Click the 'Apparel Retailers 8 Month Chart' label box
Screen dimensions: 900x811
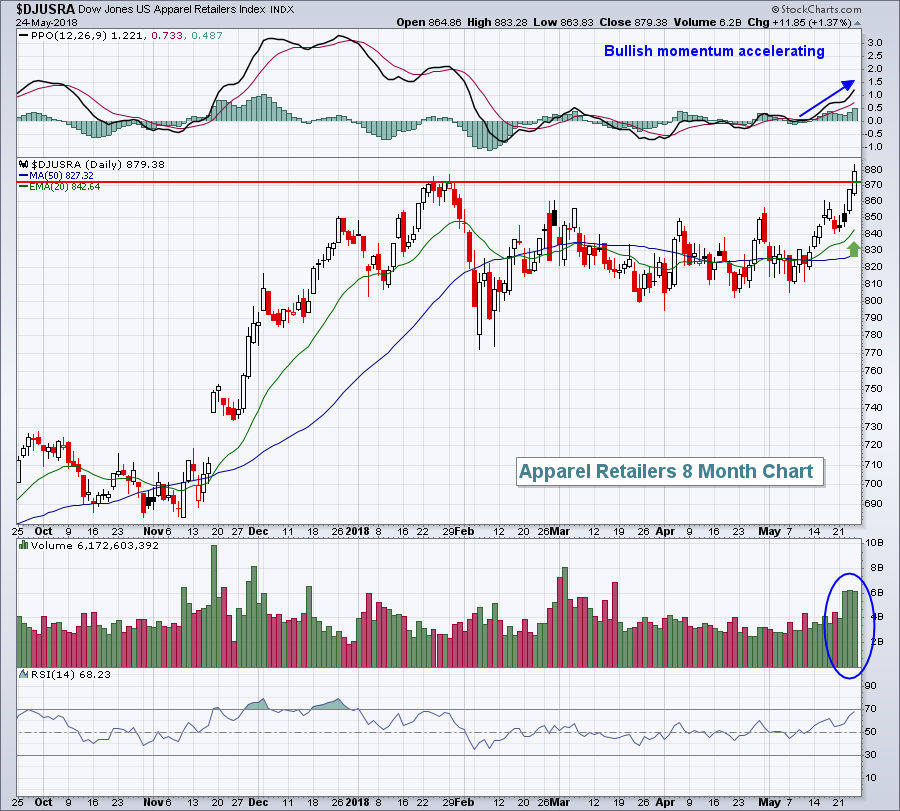click(670, 472)
